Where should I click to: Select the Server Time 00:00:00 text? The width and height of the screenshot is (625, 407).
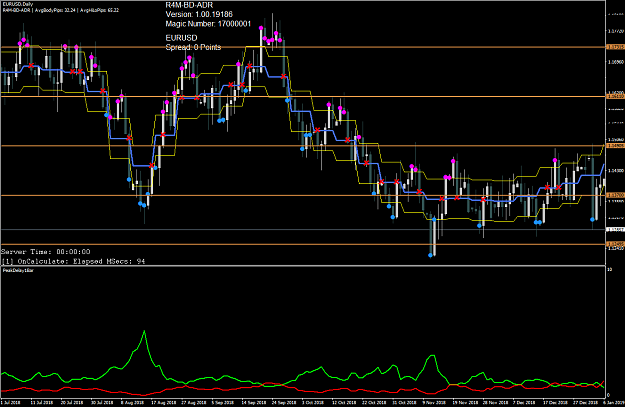click(x=45, y=252)
